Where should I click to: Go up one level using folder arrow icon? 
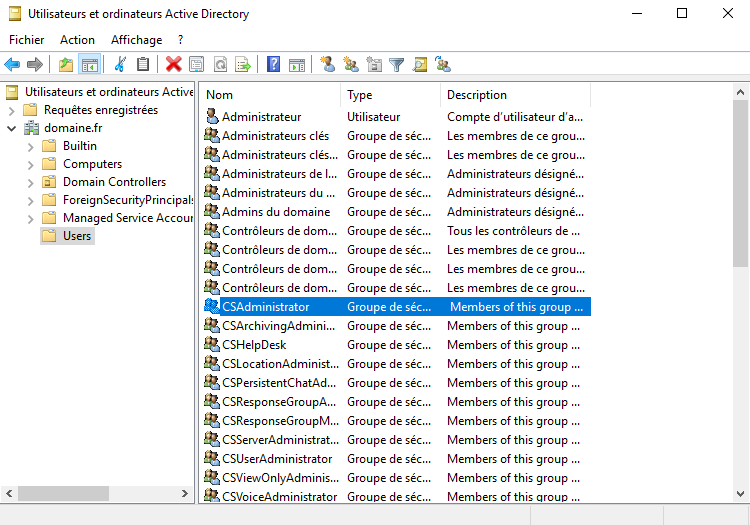(x=66, y=64)
